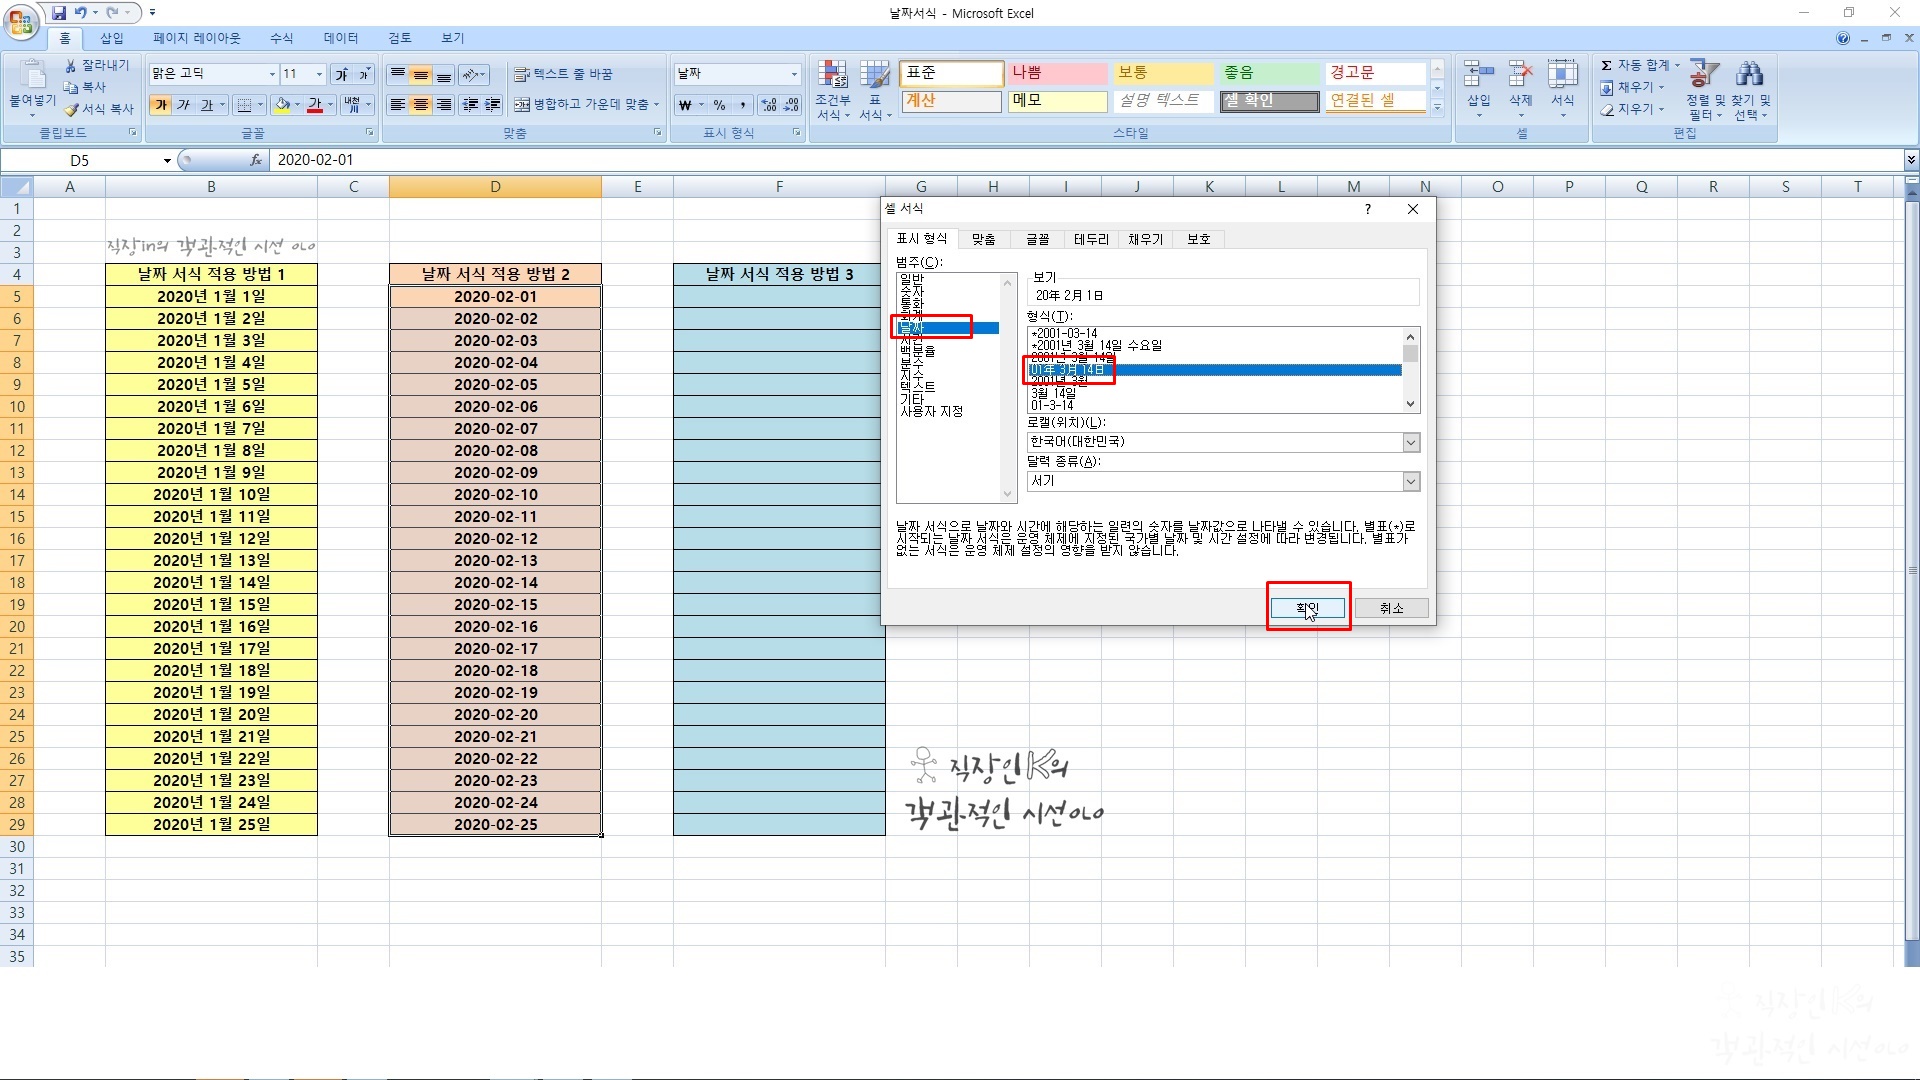Open the 수식 ribbon tab
Image resolution: width=1920 pixels, height=1080 pixels.
click(x=281, y=38)
